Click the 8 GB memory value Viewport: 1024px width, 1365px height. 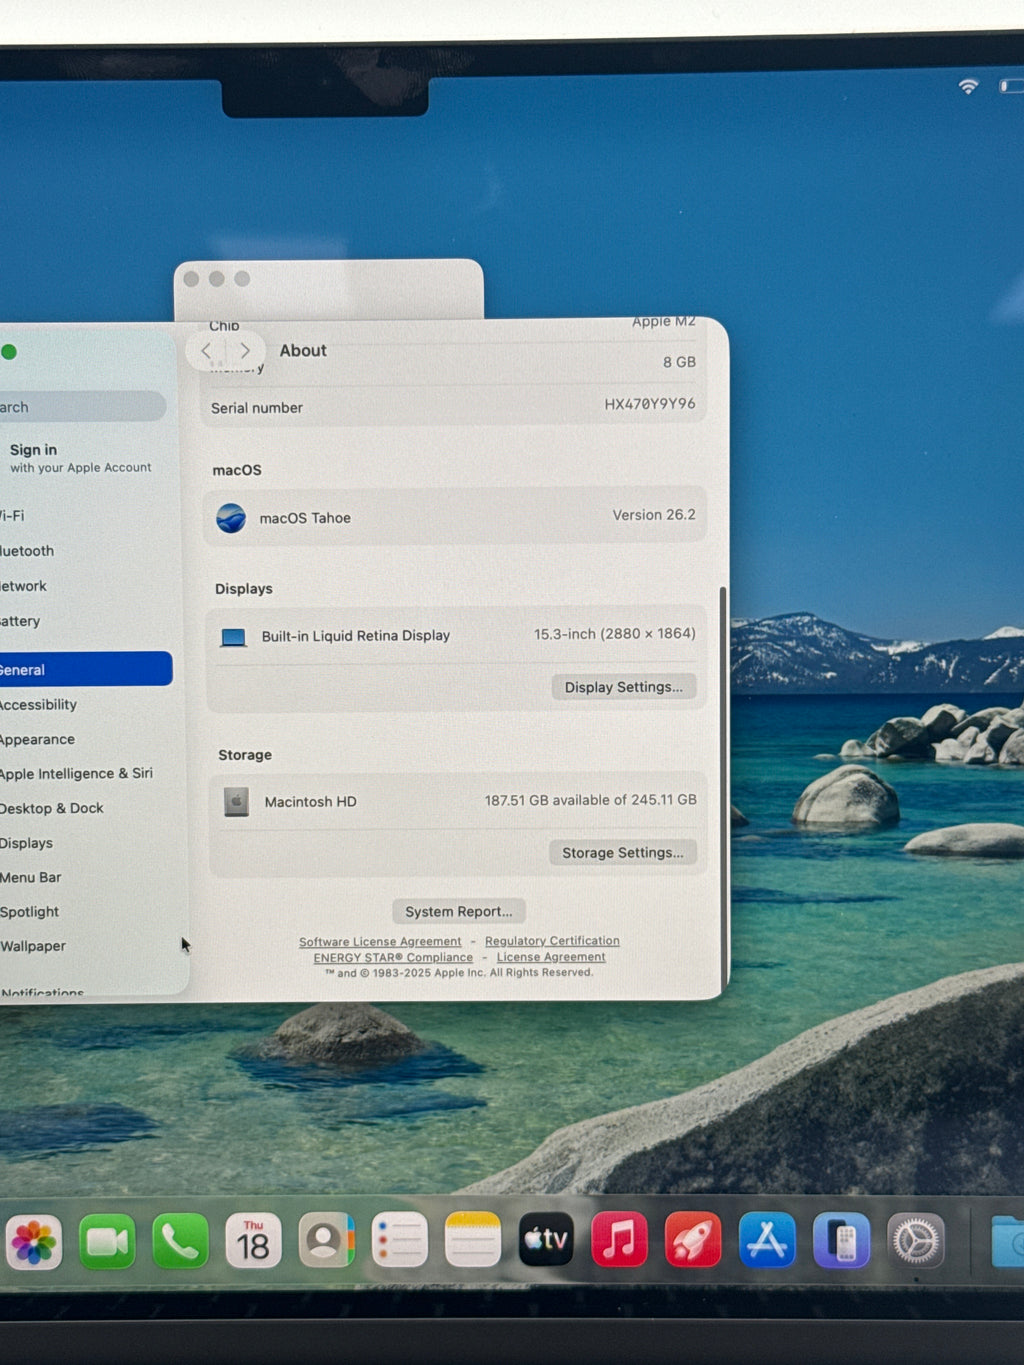coord(679,362)
